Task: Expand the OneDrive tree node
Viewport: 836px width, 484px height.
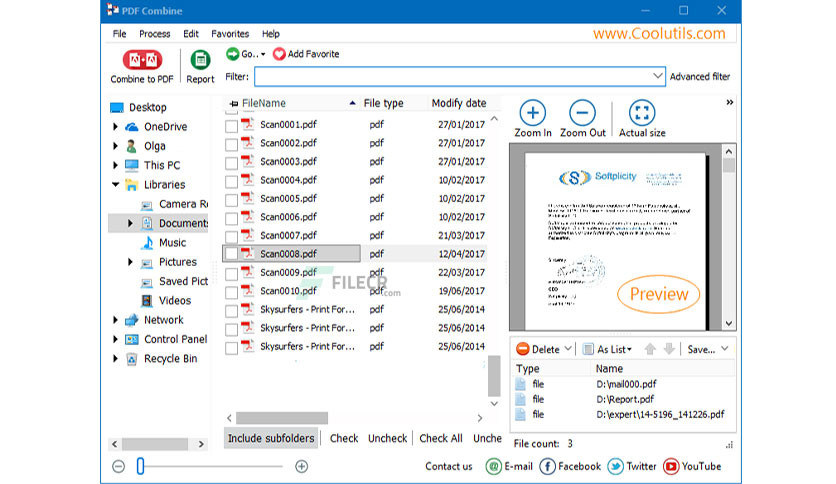Action: (x=115, y=127)
